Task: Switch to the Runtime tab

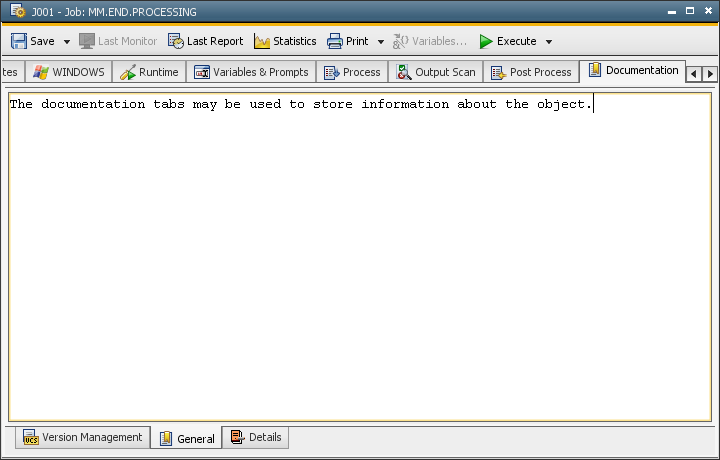Action: pyautogui.click(x=149, y=72)
